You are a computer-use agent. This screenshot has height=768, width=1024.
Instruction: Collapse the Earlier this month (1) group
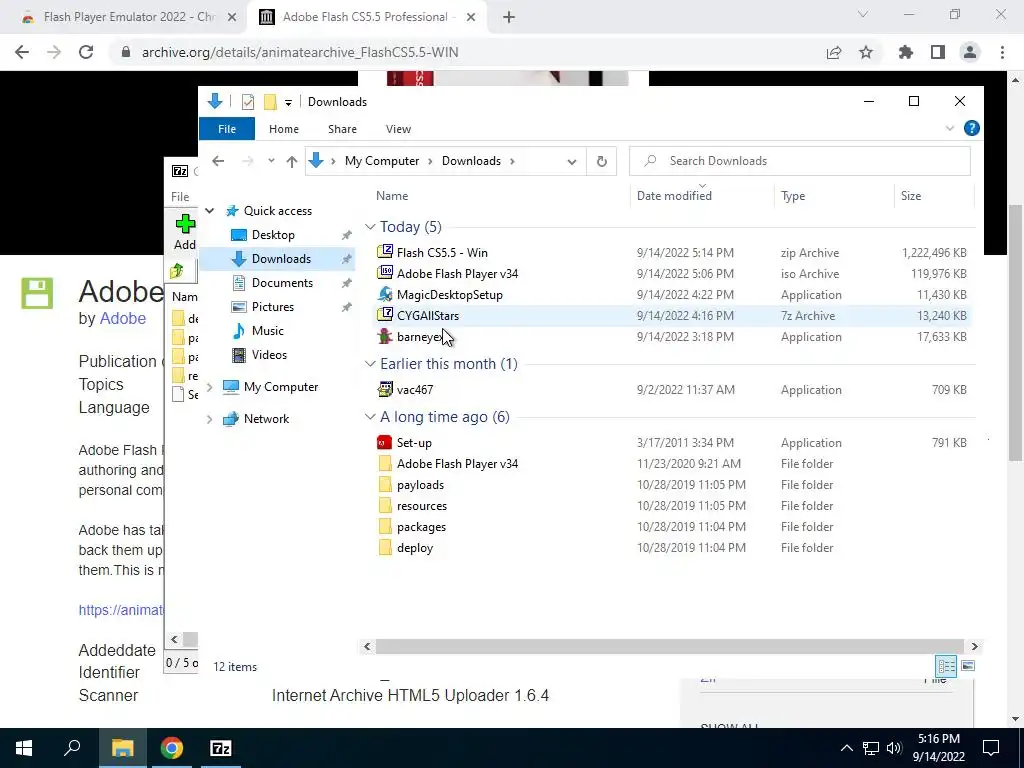click(370, 364)
